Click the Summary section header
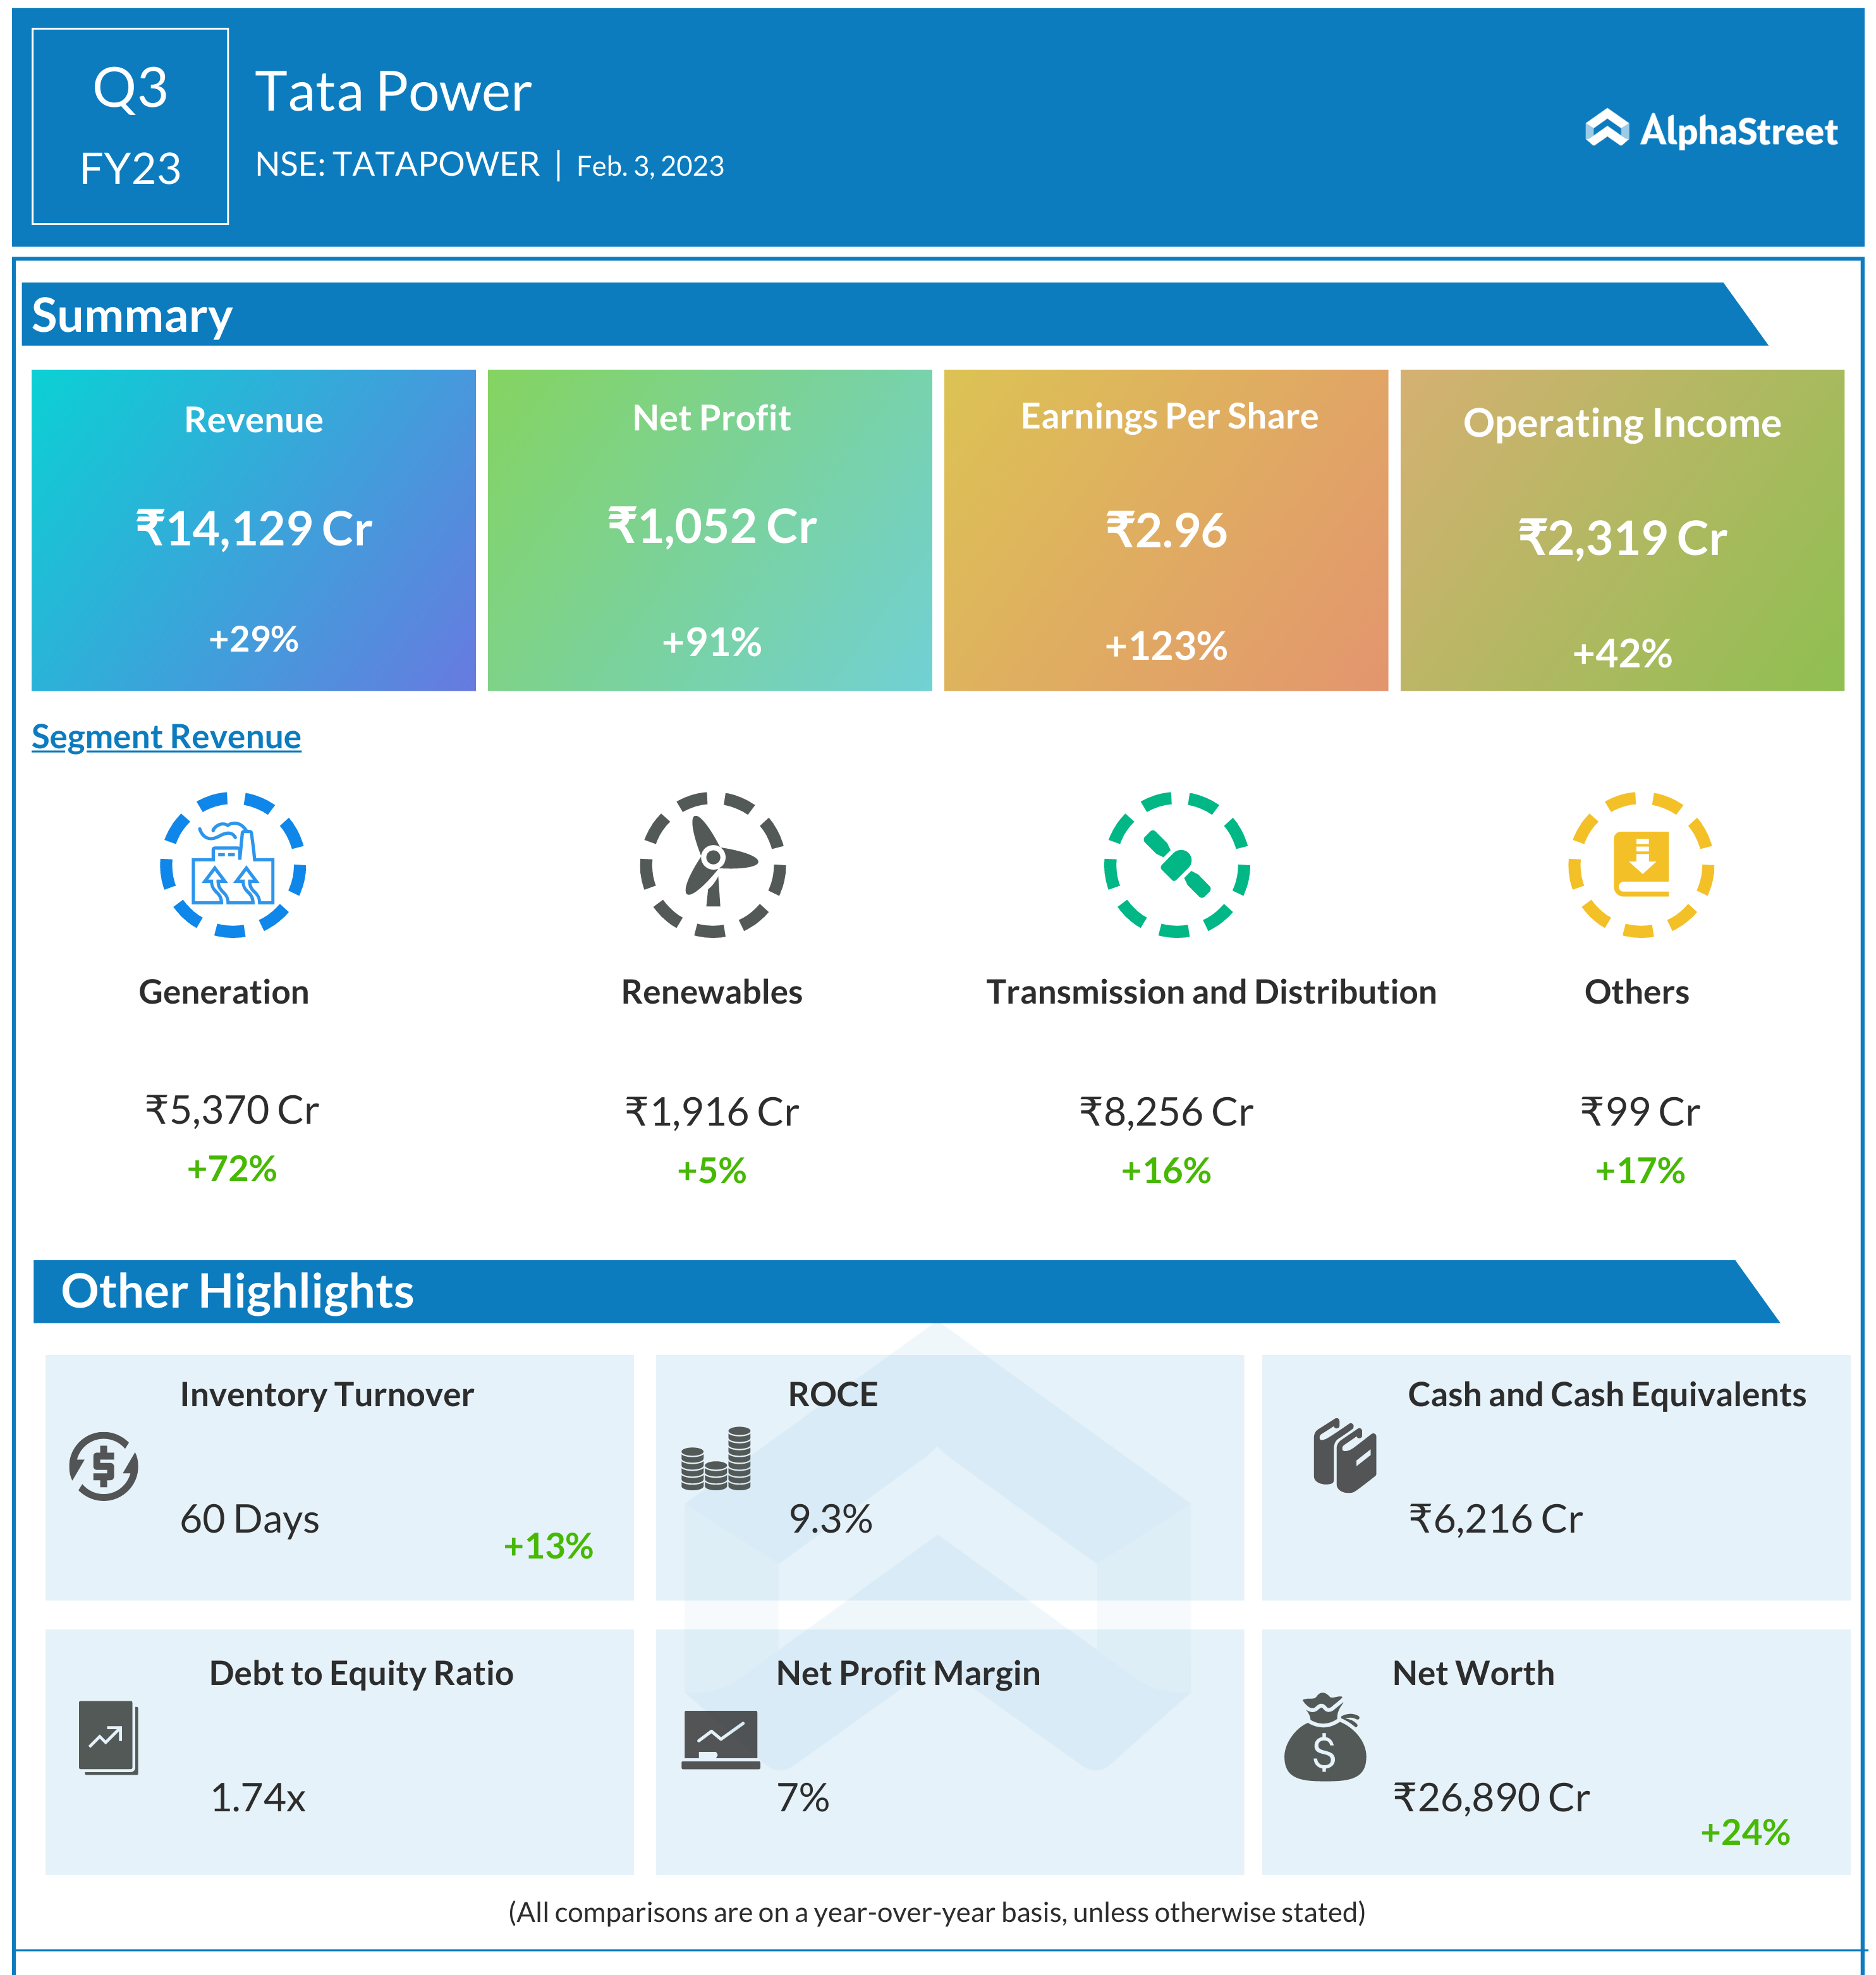This screenshot has height=1975, width=1876. coord(132,316)
